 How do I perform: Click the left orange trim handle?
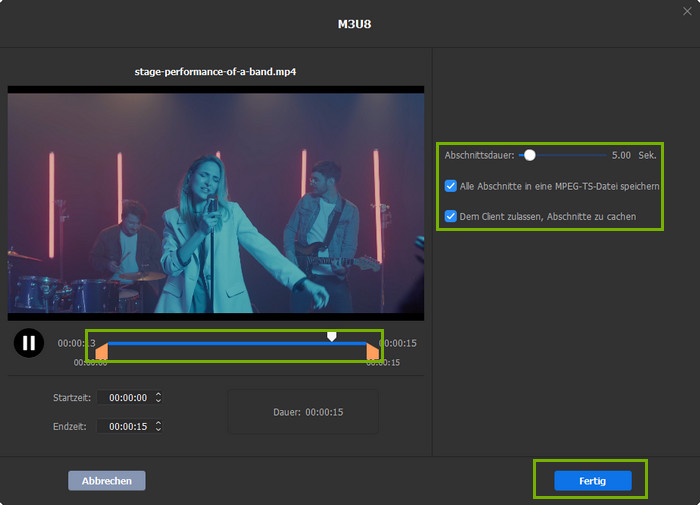tap(101, 351)
